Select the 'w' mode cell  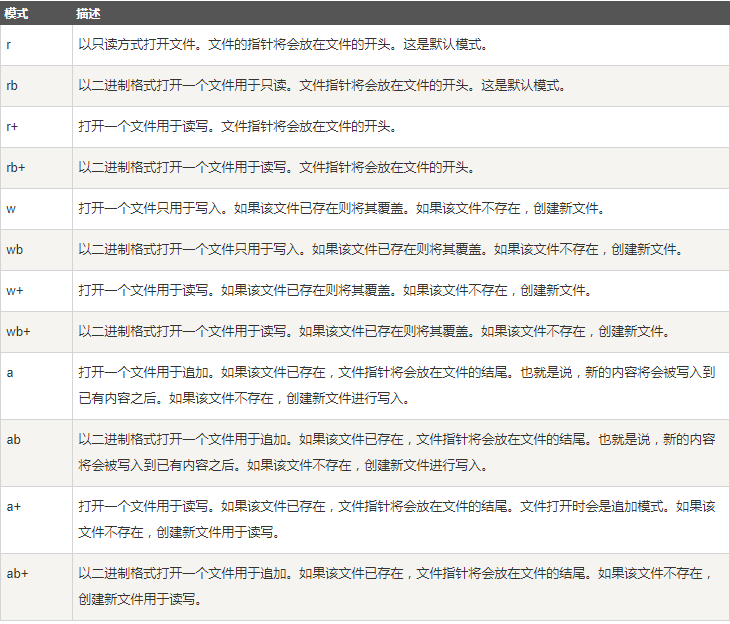(x=11, y=209)
